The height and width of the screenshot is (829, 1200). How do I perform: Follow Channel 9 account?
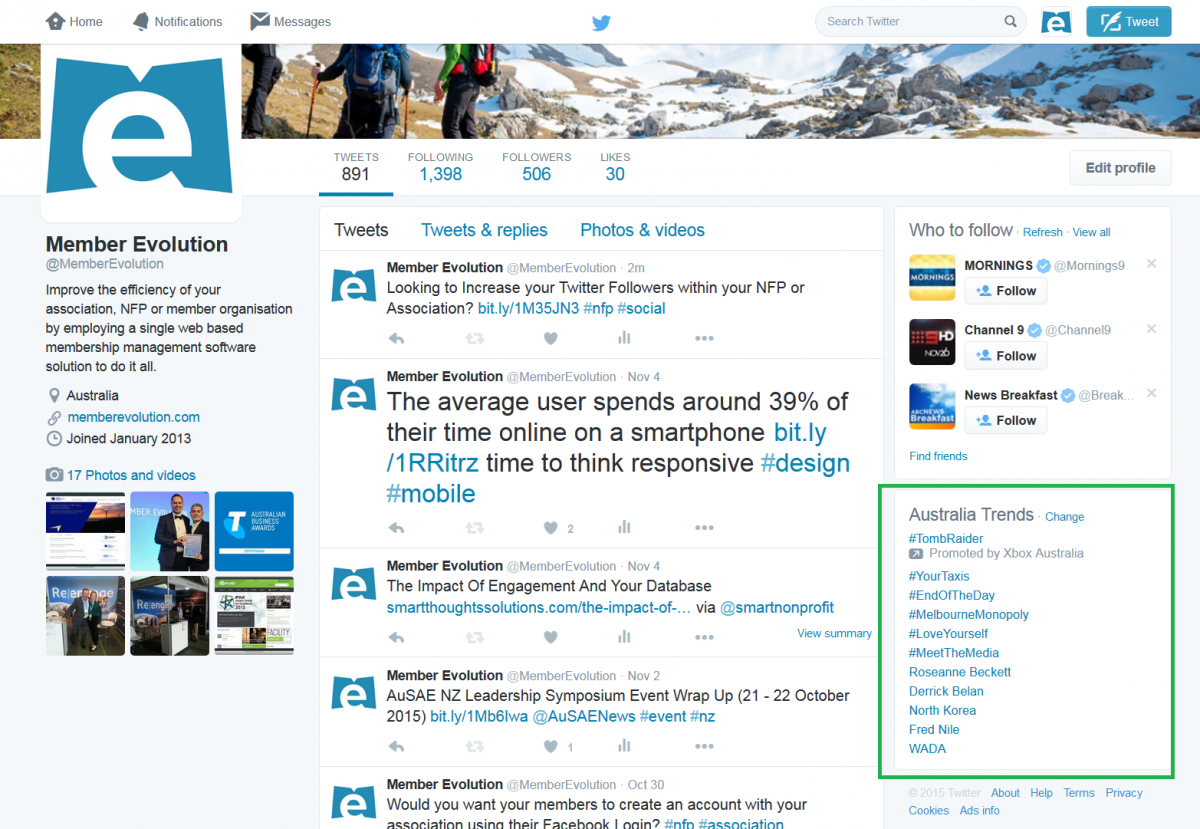pos(1005,356)
